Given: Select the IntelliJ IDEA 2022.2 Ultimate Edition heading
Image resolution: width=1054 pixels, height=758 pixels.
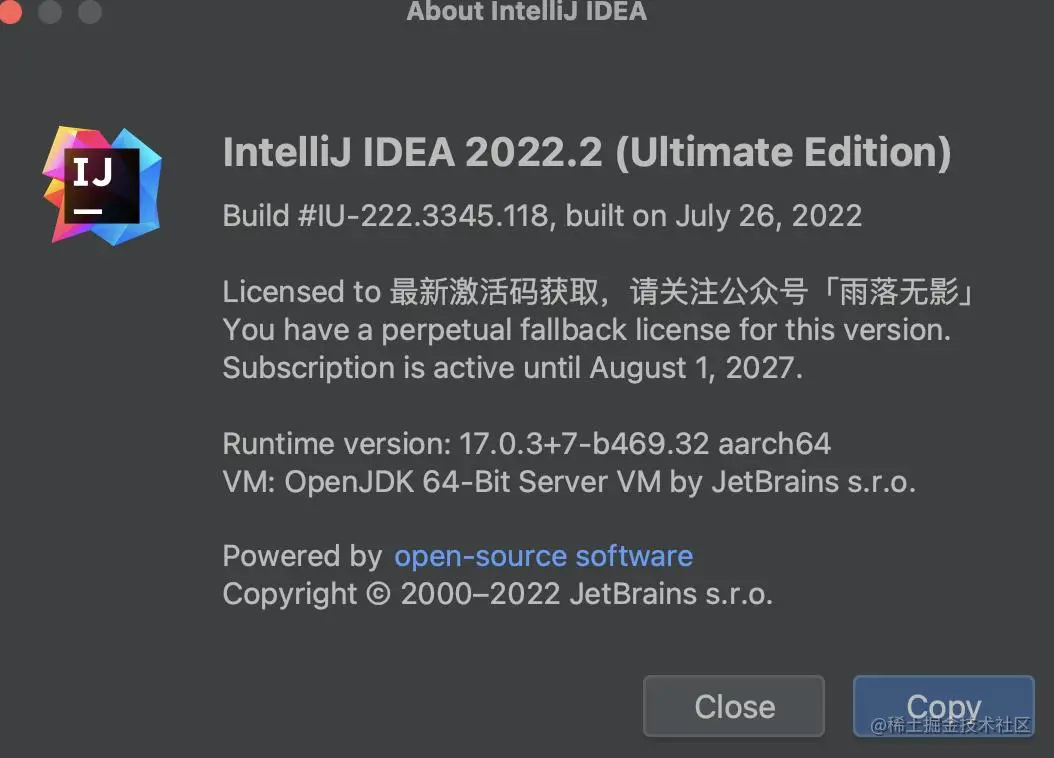Looking at the screenshot, I should tap(587, 152).
